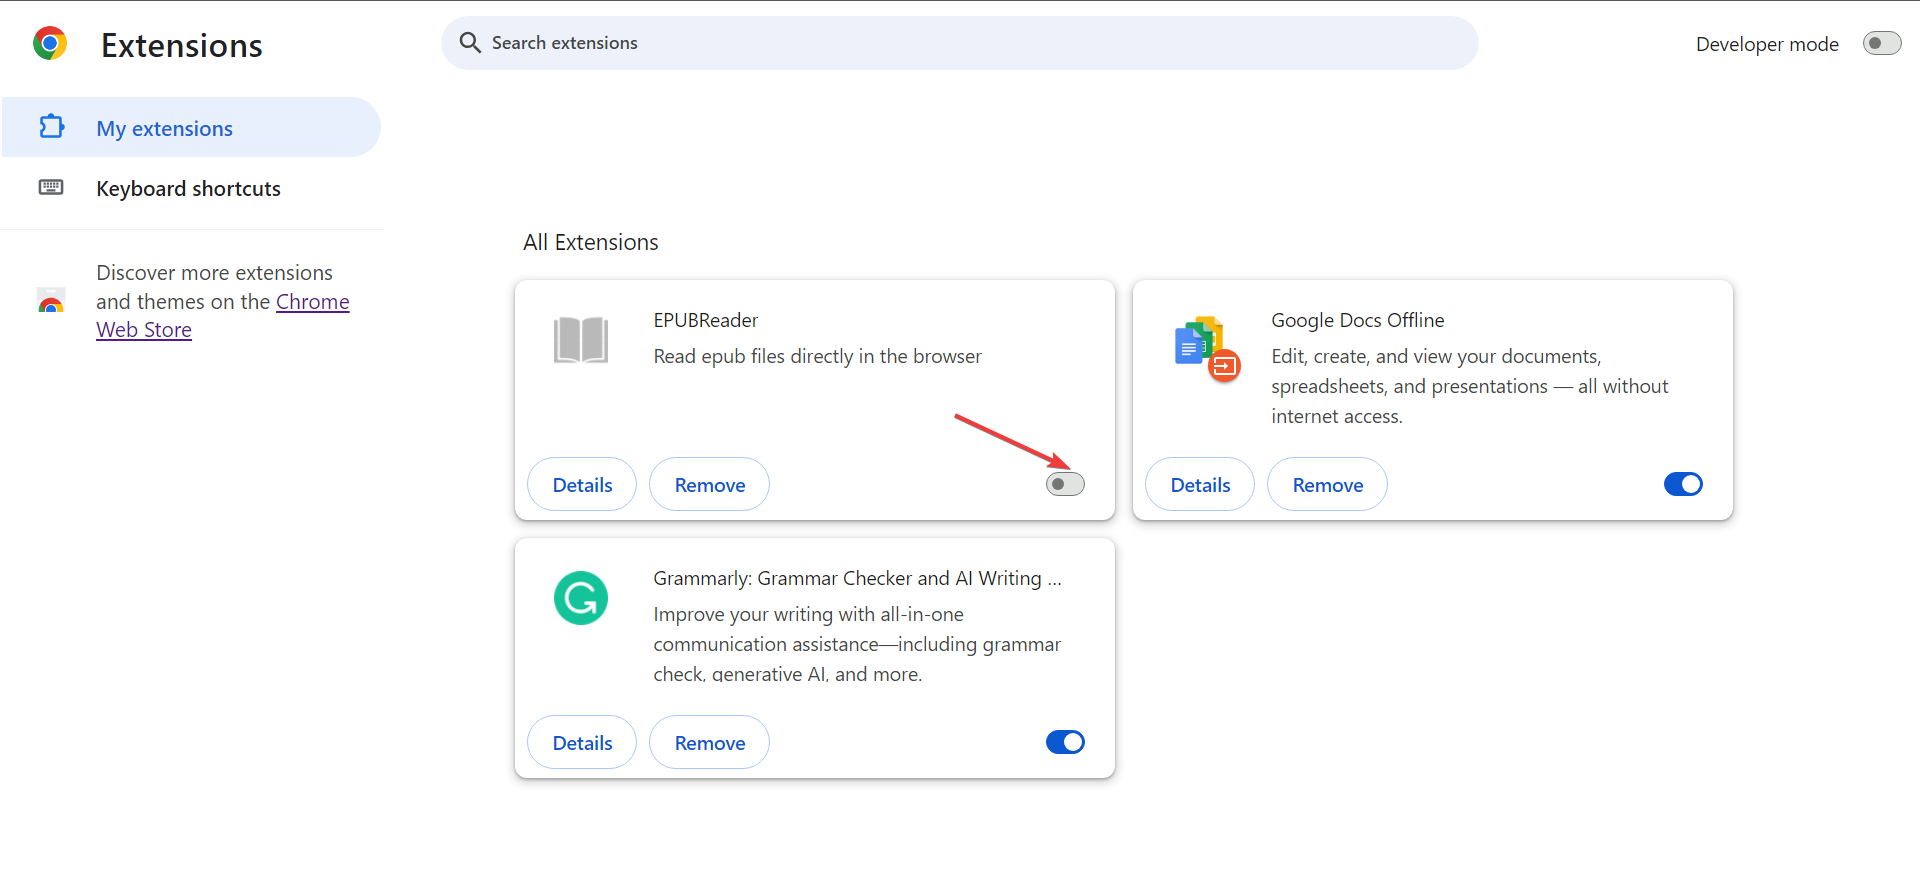The height and width of the screenshot is (878, 1920).
Task: Click the Chrome Web Store icon
Action: tap(51, 300)
